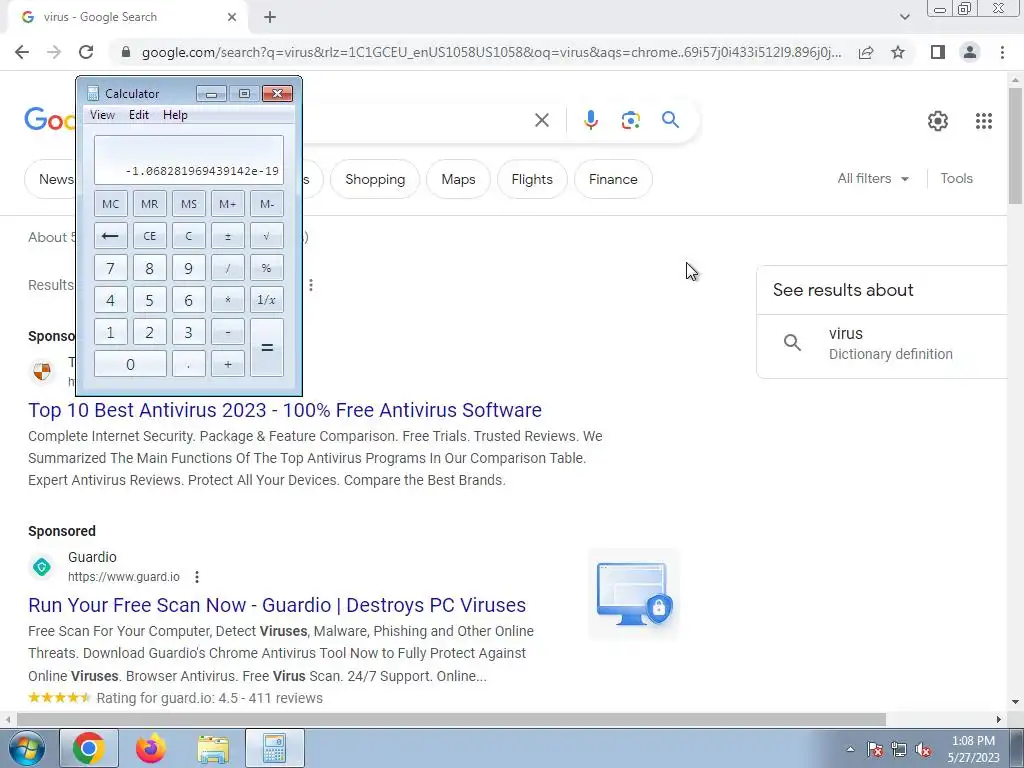Click the MC memory clear key

110,204
